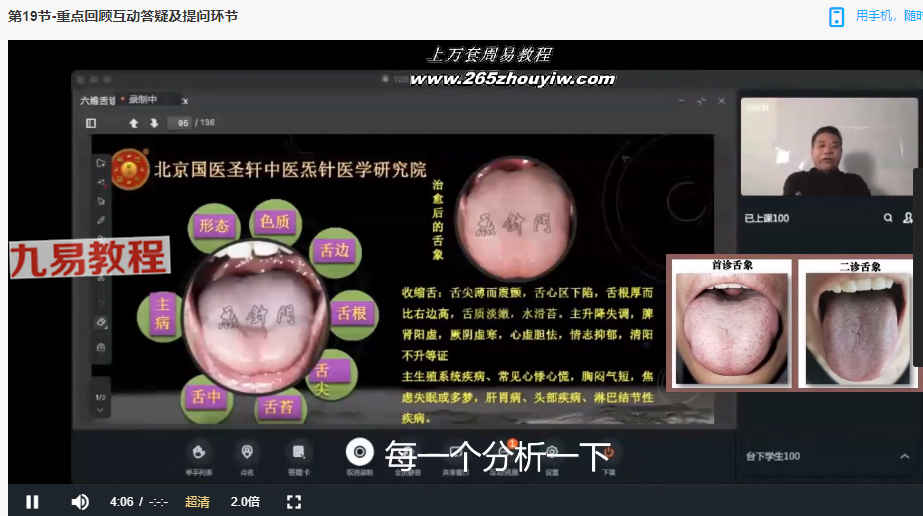Expand the 1/3 annotation toolbar page chevron

tap(101, 410)
